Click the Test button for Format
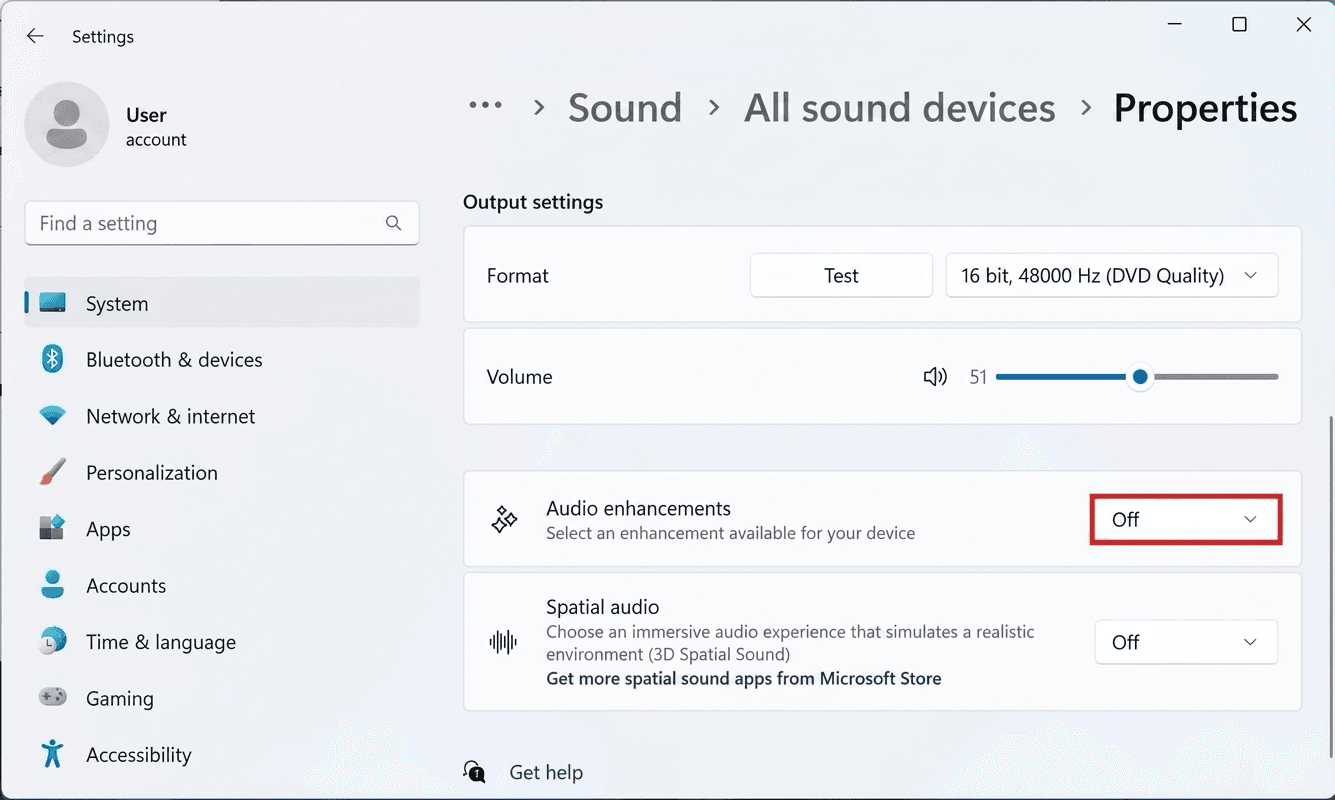The width and height of the screenshot is (1335, 800). [x=841, y=275]
